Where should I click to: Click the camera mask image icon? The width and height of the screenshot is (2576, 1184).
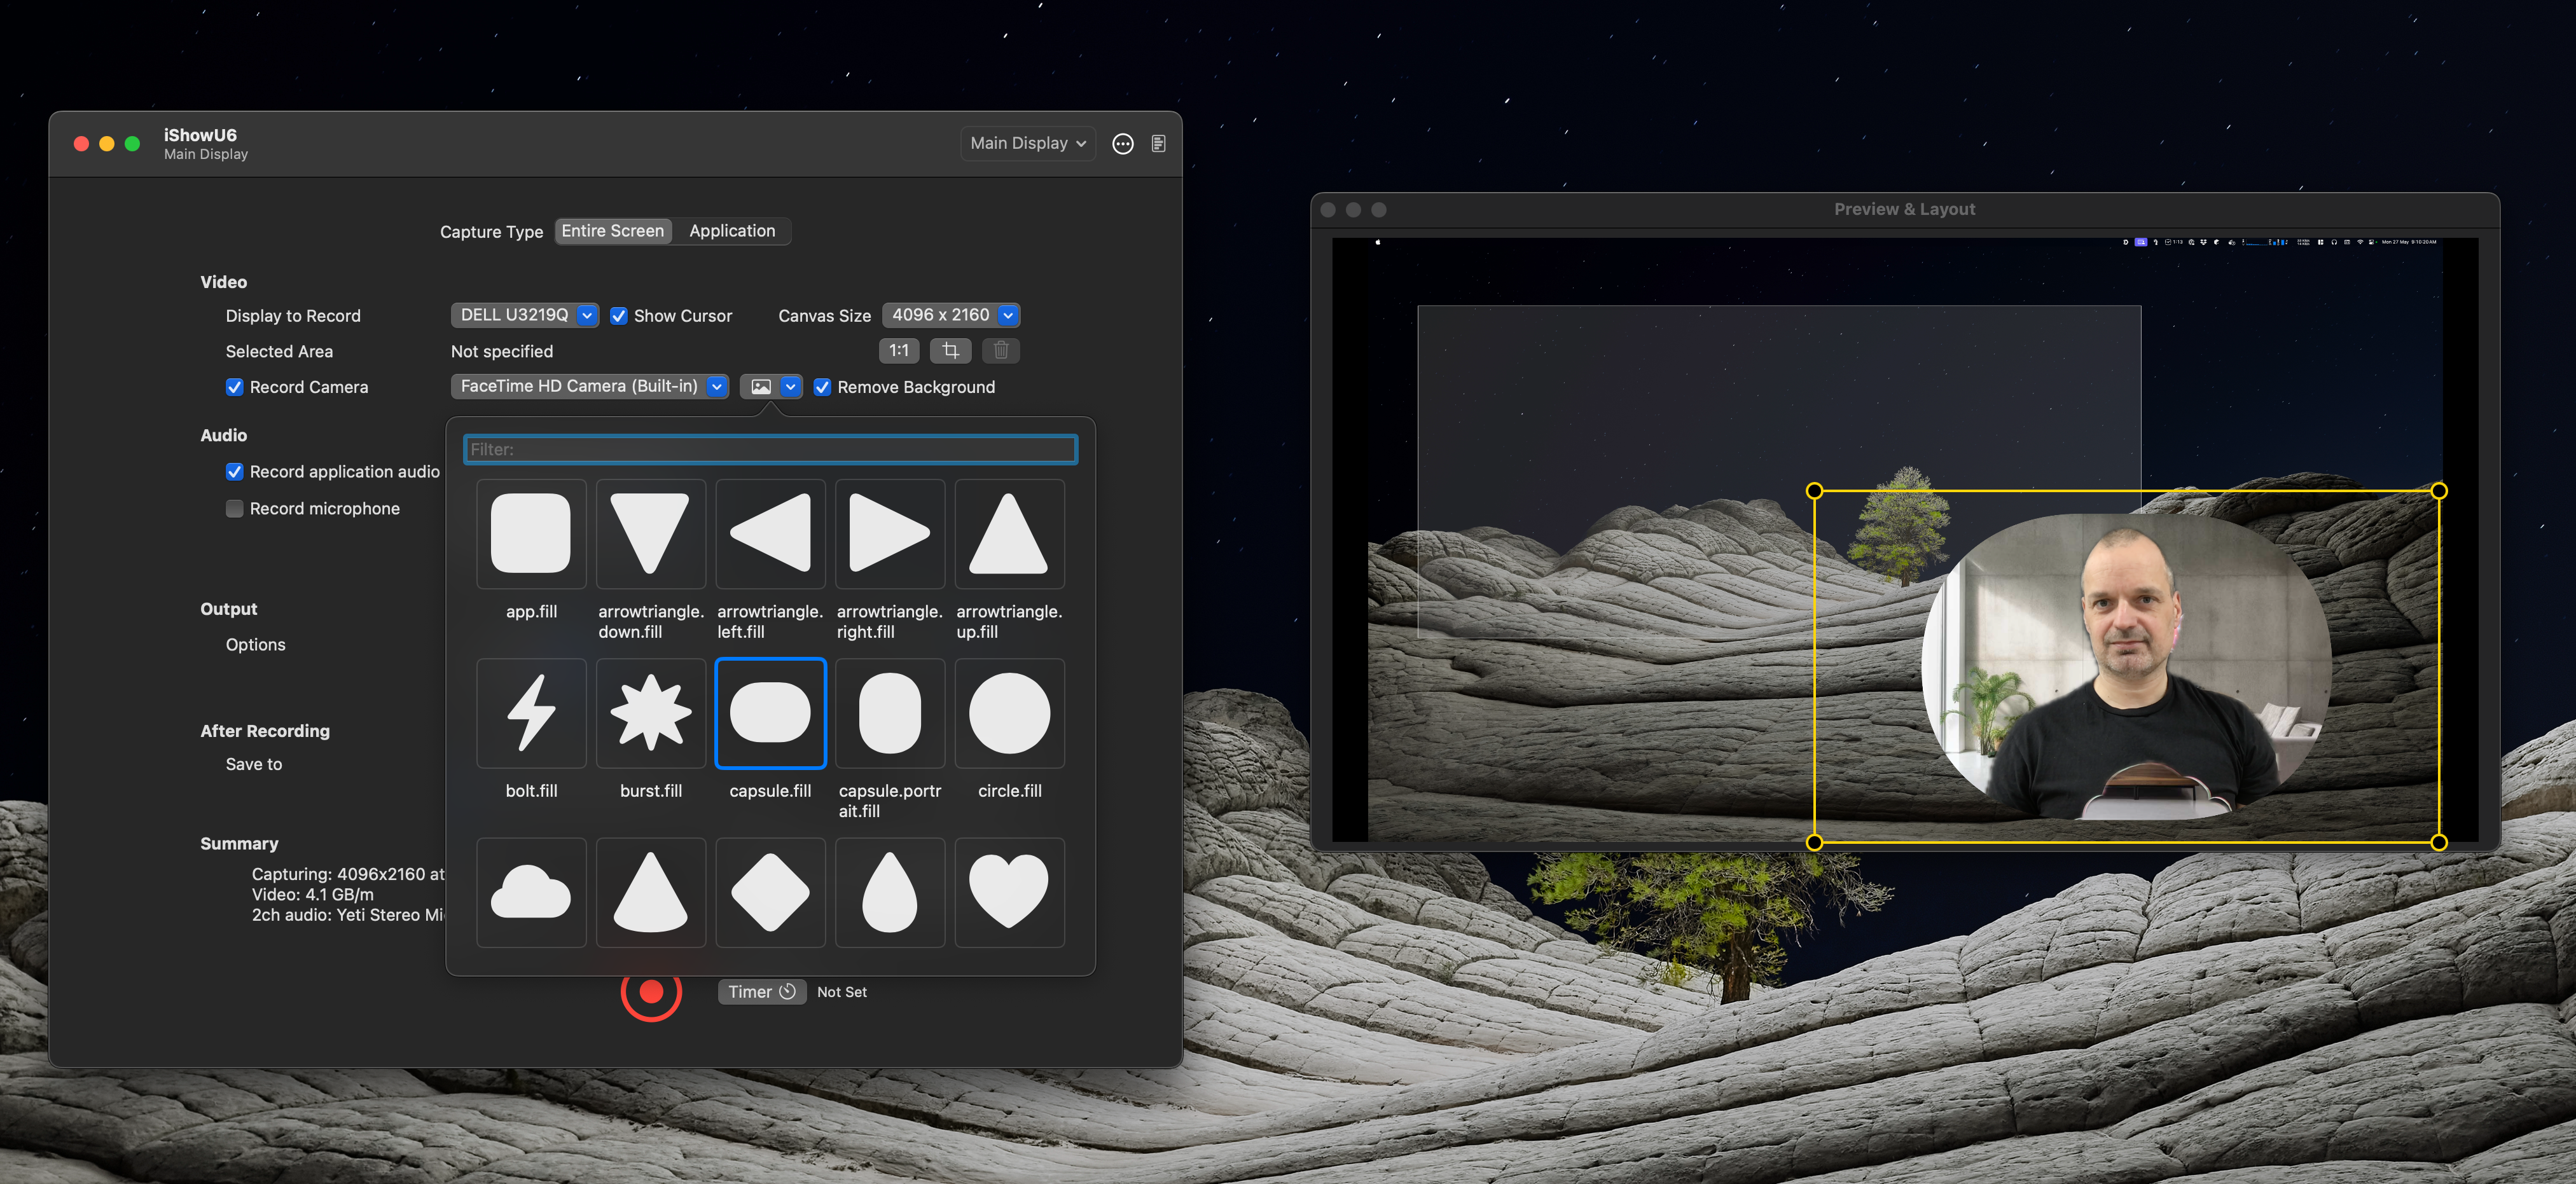(760, 387)
